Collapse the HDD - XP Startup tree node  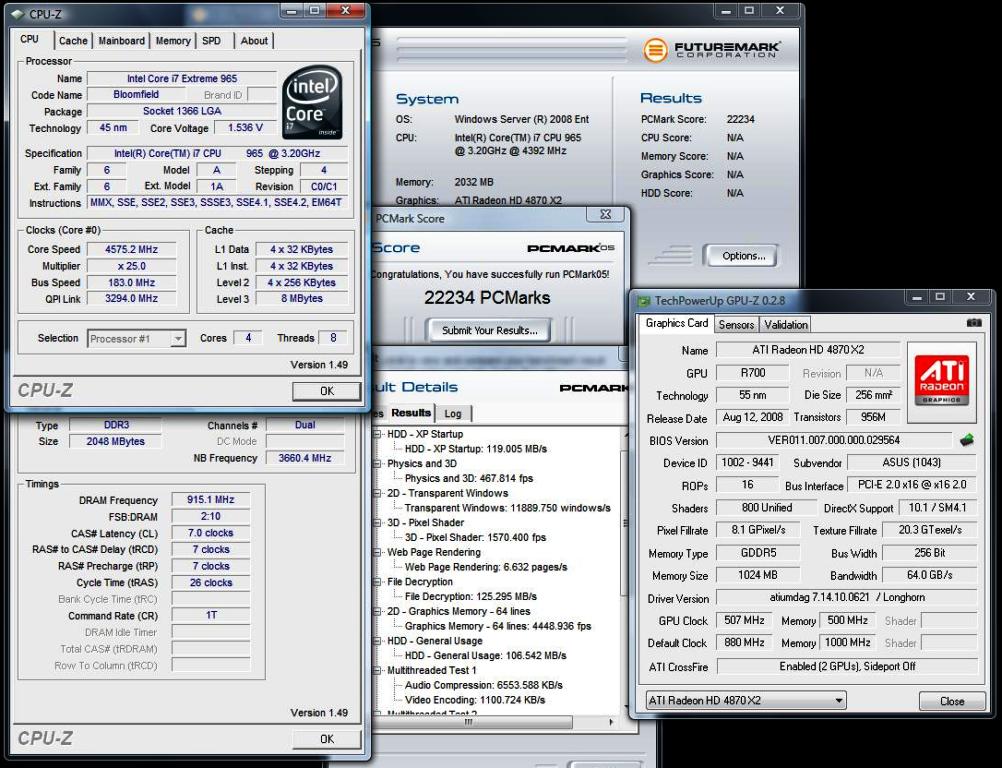pos(378,434)
